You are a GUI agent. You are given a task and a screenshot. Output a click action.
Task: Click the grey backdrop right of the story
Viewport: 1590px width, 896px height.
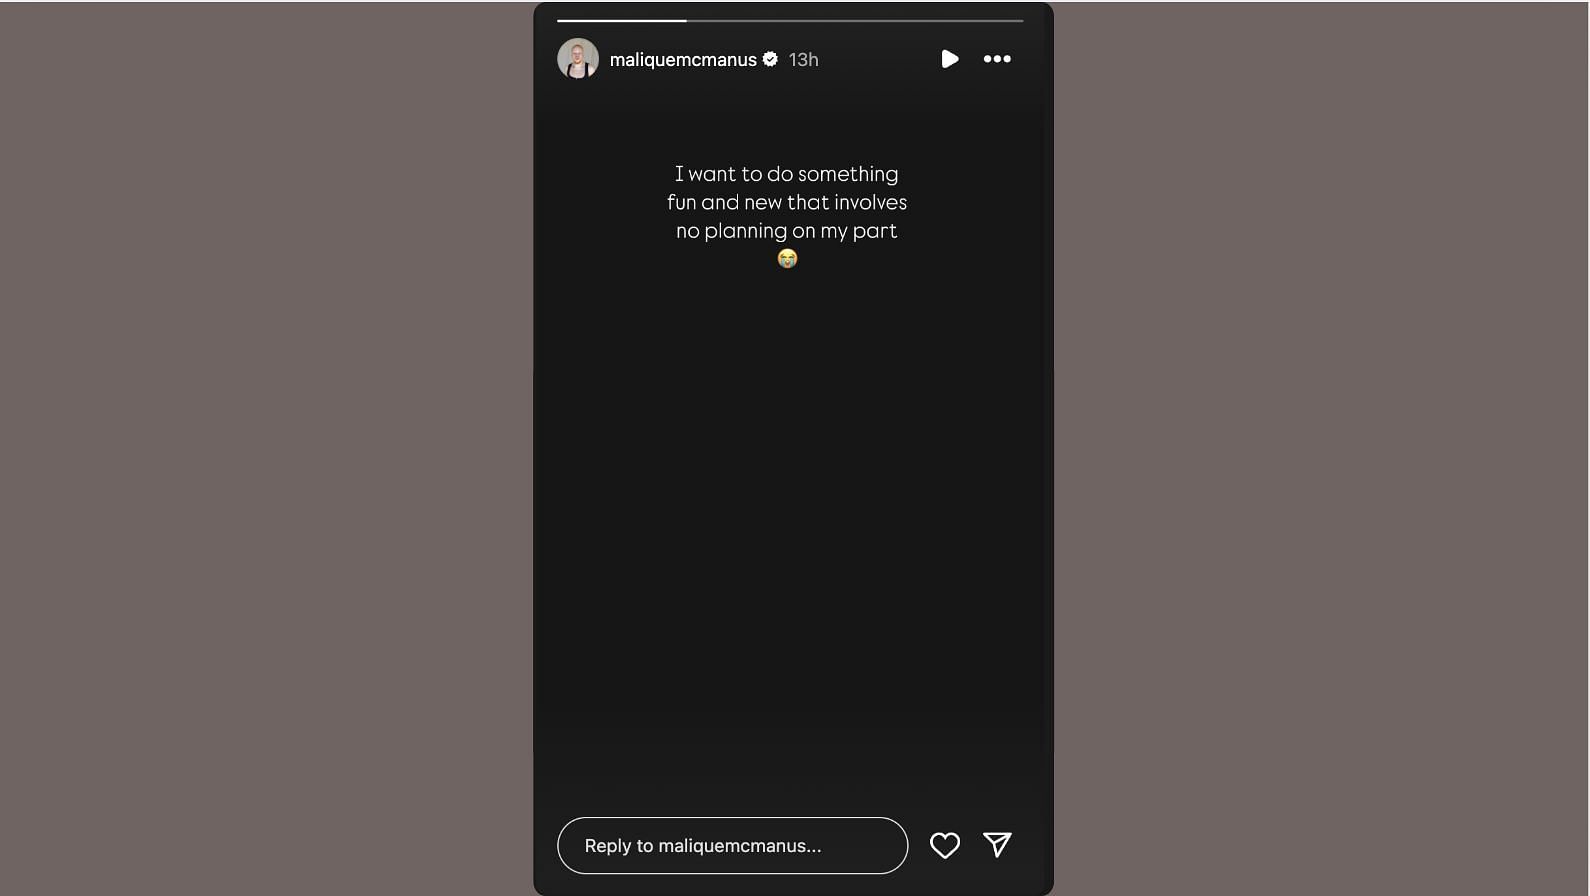tap(1321, 448)
